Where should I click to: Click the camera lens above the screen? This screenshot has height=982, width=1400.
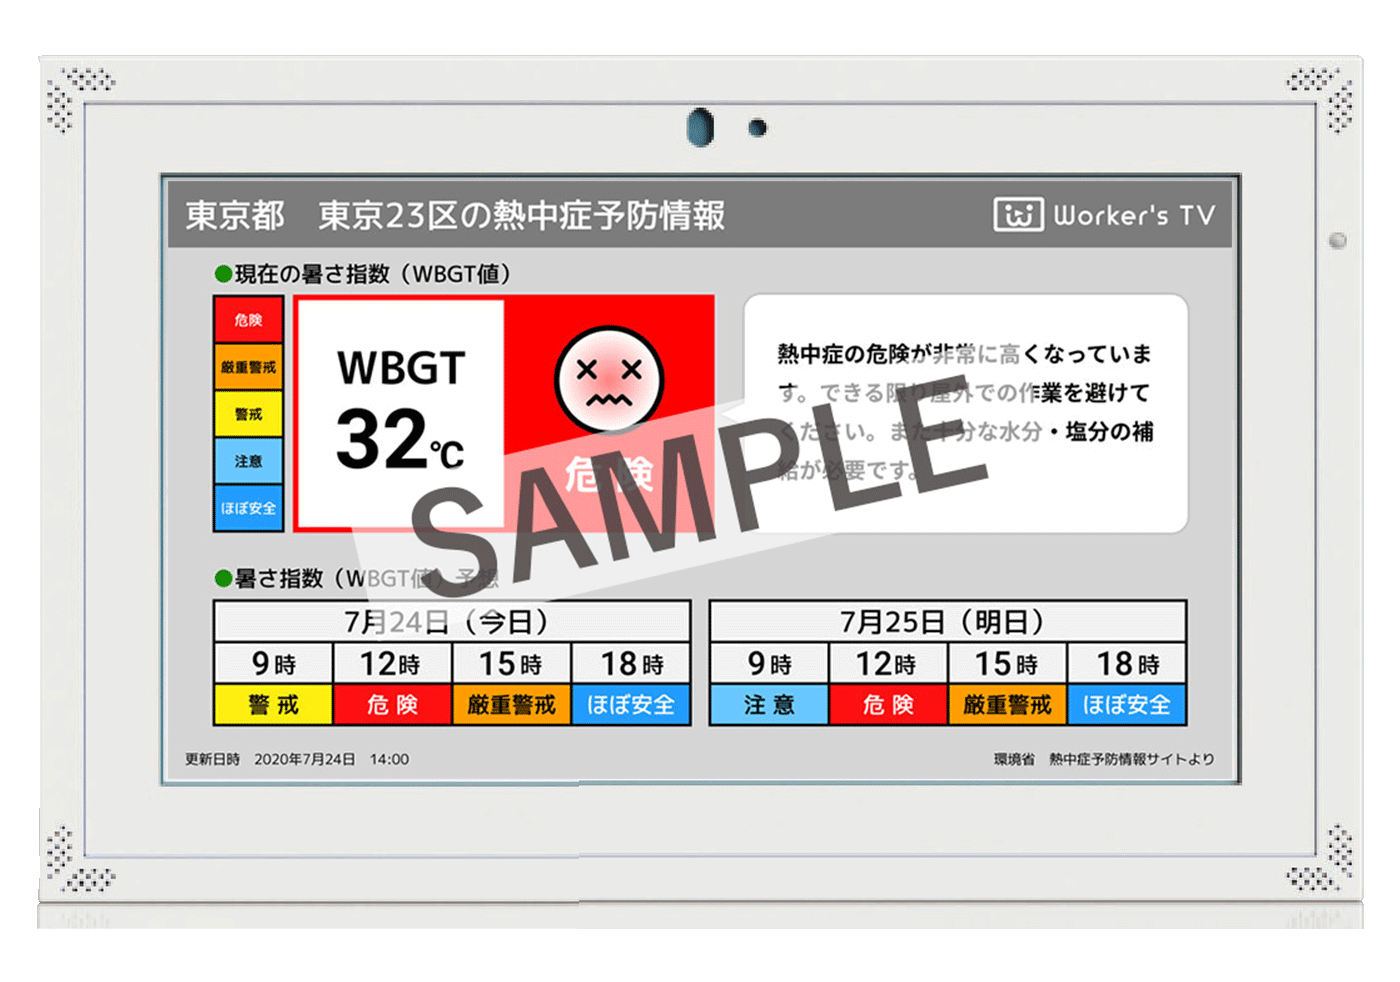(700, 127)
